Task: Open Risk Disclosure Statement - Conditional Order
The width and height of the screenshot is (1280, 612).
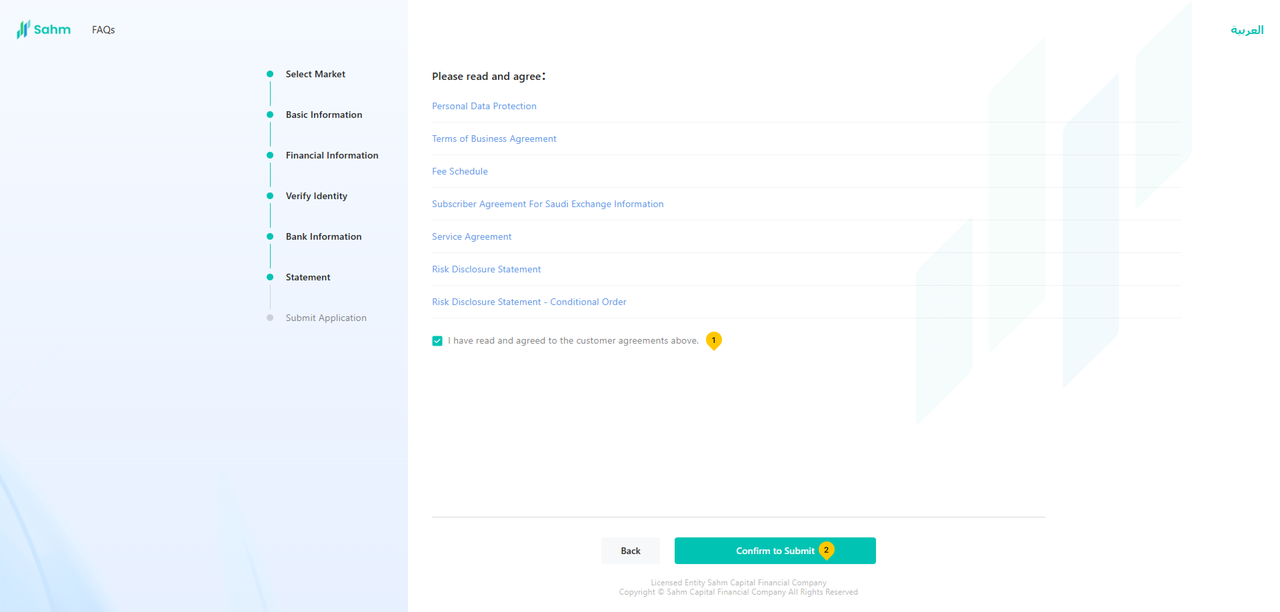Action: [529, 302]
